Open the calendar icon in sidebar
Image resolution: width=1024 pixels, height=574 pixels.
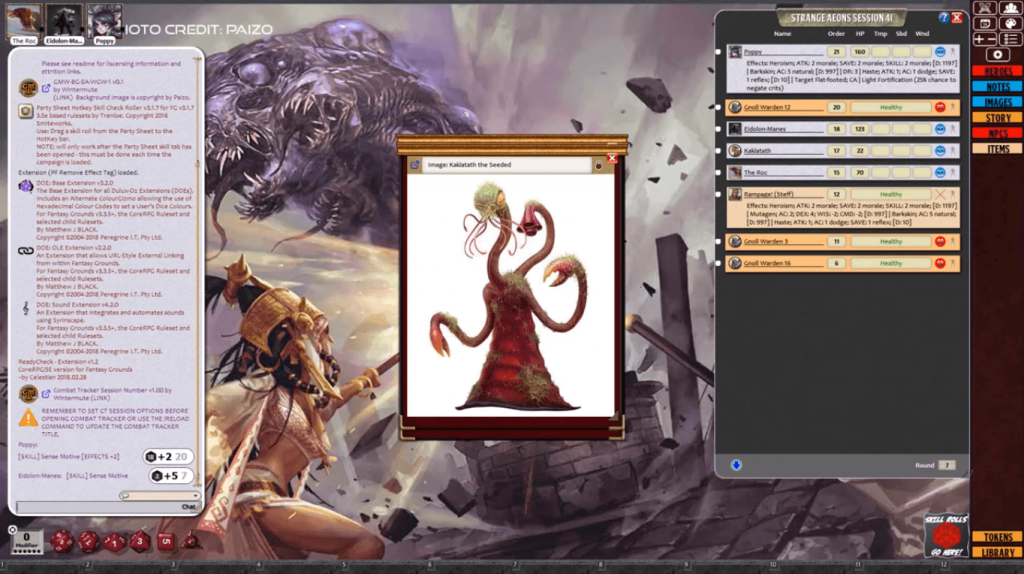985,24
